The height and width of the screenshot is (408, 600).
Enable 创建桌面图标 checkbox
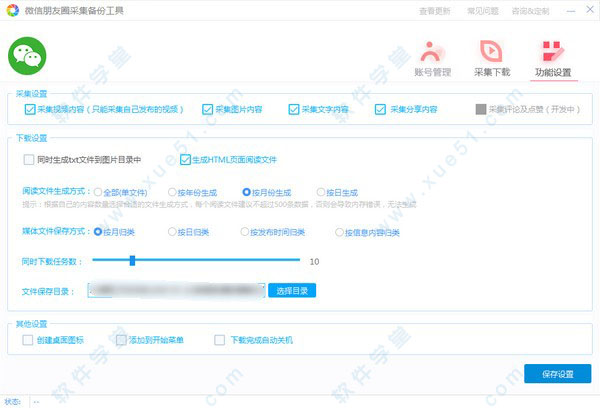[x=28, y=340]
